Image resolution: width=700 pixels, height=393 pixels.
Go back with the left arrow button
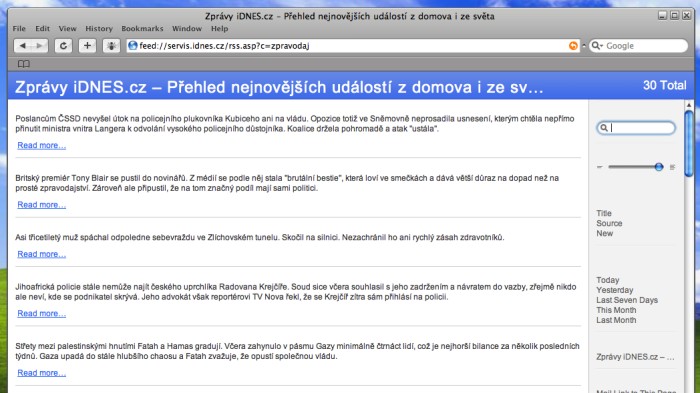(22, 46)
